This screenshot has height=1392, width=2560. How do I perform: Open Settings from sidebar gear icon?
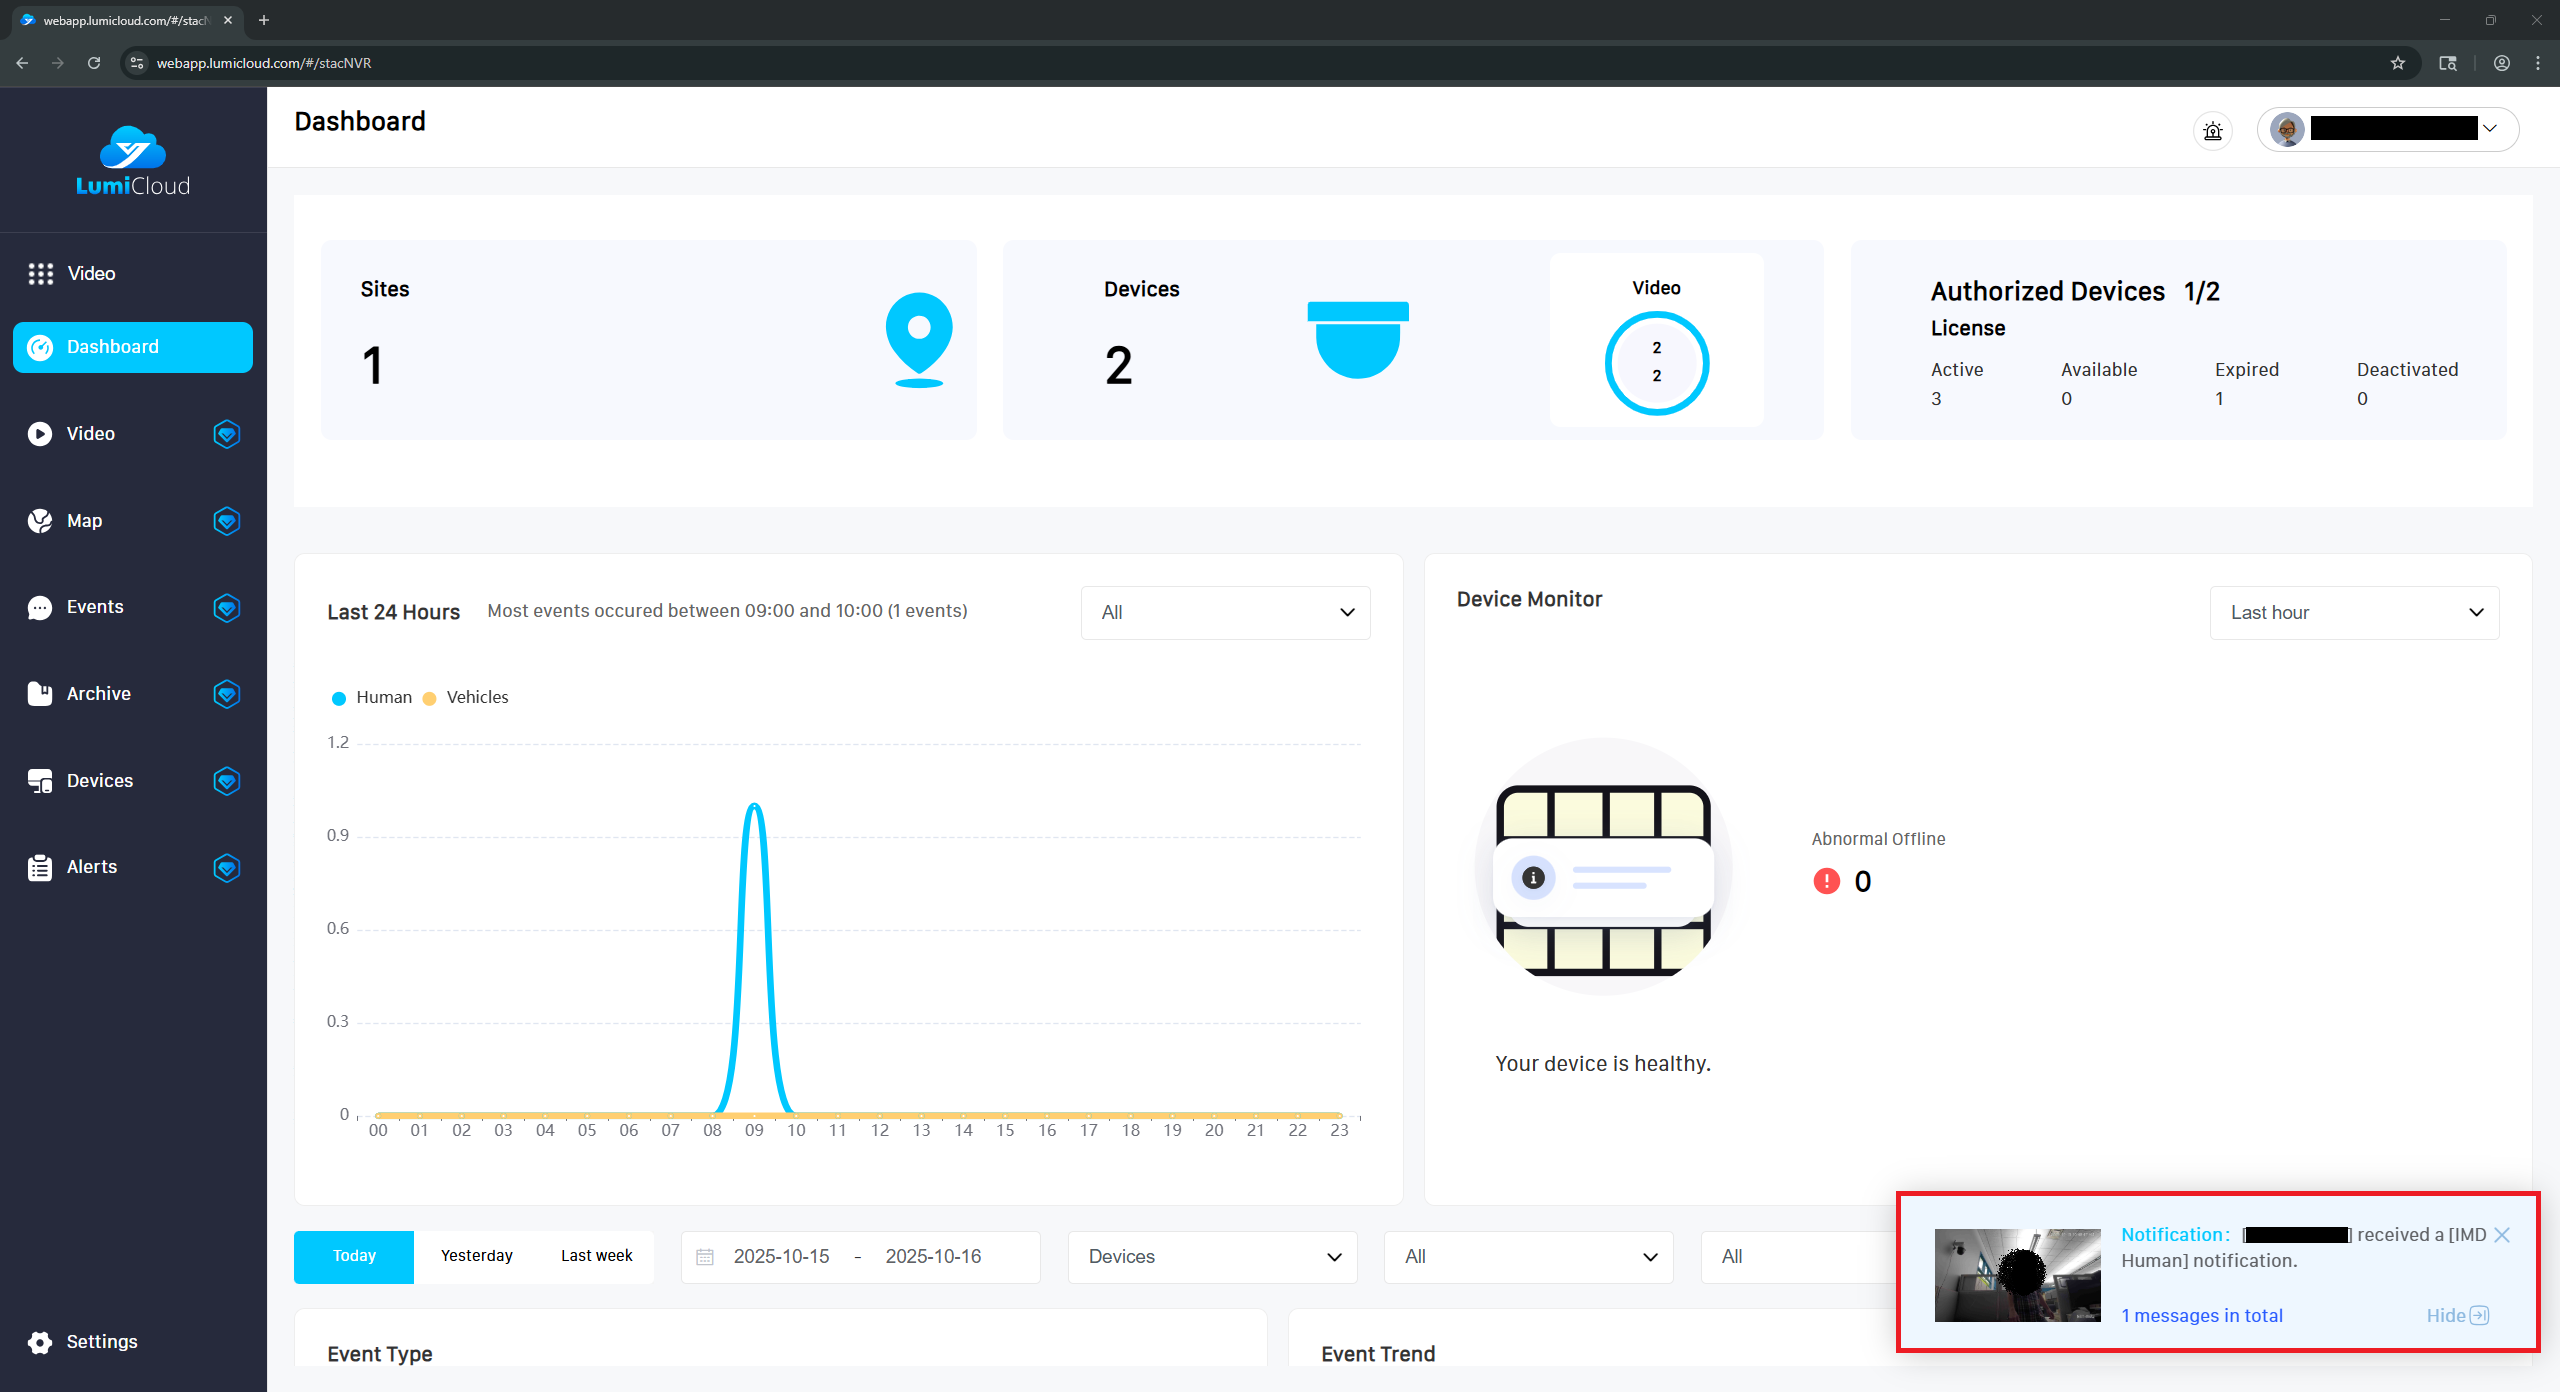[x=40, y=1342]
